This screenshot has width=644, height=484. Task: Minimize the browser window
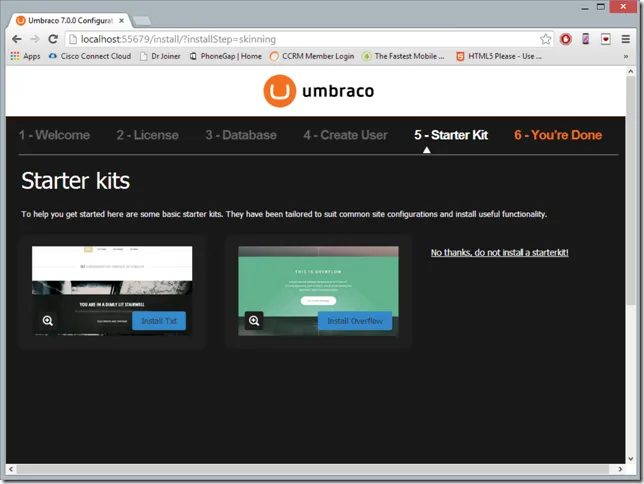point(585,7)
